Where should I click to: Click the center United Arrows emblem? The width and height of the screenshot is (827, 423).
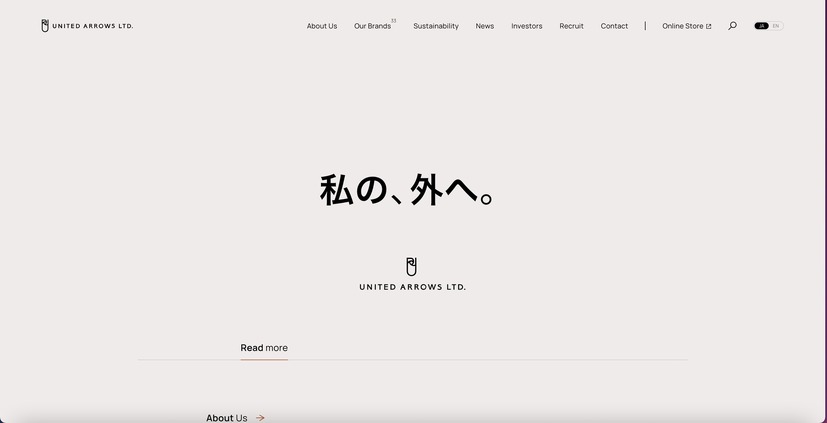click(411, 267)
